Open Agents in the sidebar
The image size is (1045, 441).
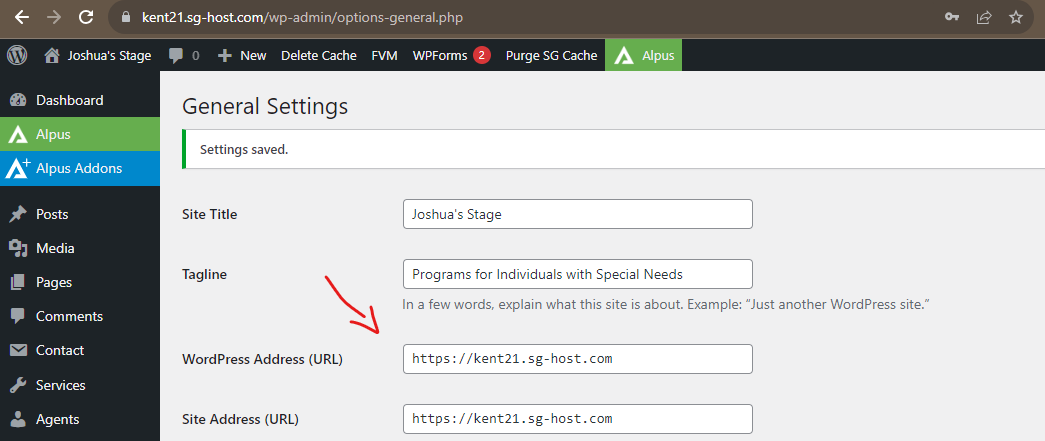point(57,419)
